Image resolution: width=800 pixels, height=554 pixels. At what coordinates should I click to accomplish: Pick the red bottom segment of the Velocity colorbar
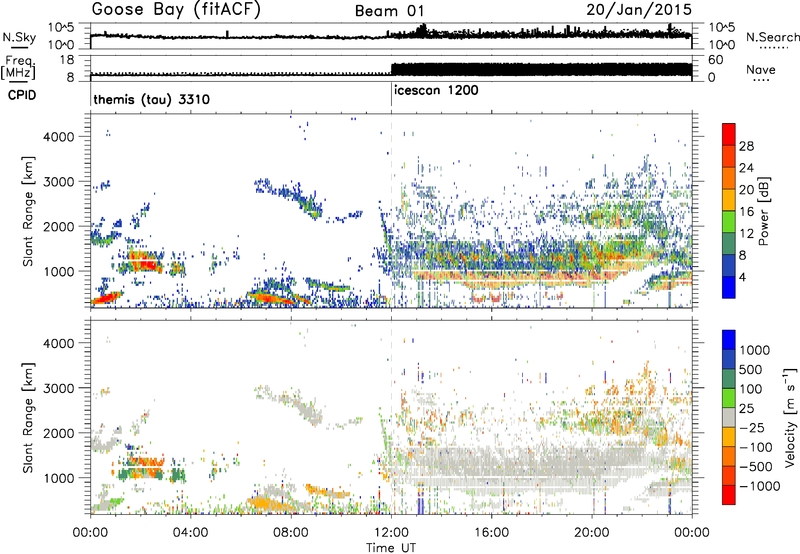click(729, 495)
